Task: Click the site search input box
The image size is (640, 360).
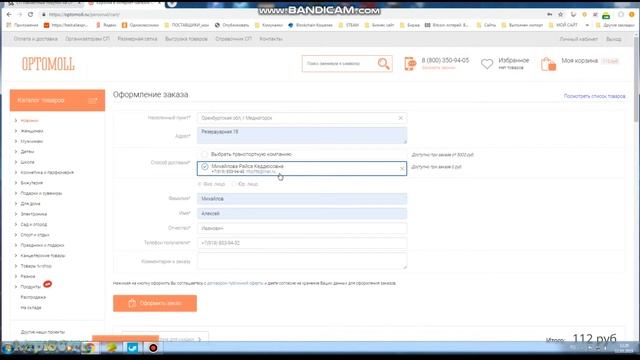Action: tap(339, 64)
